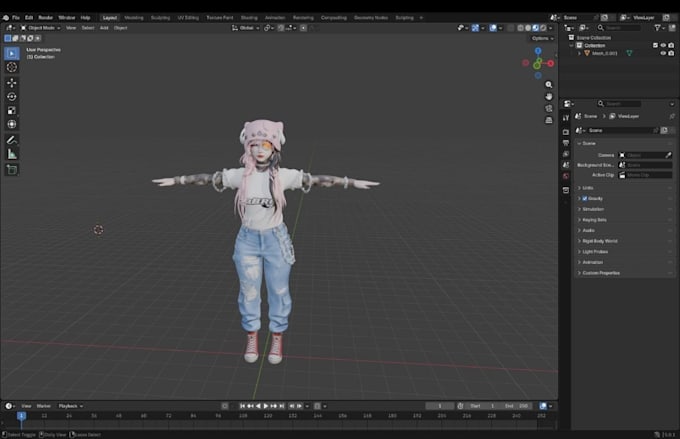
Task: Click the pan view hand icon
Action: point(549,96)
